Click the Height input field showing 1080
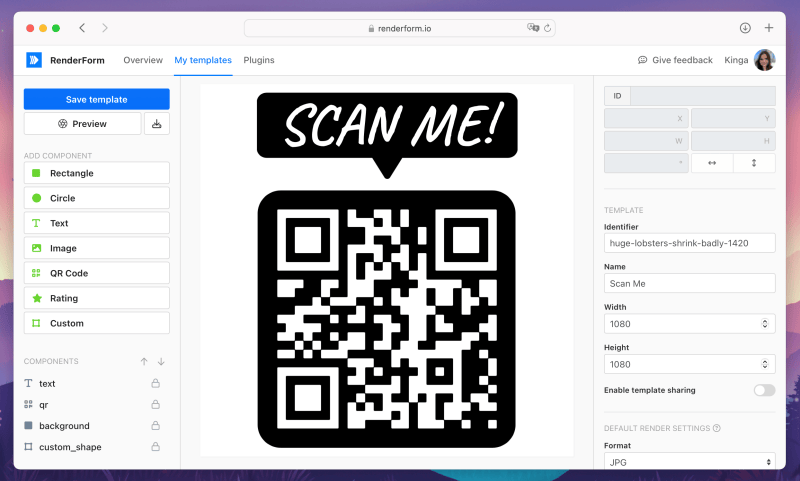The height and width of the screenshot is (481, 800). tap(690, 364)
